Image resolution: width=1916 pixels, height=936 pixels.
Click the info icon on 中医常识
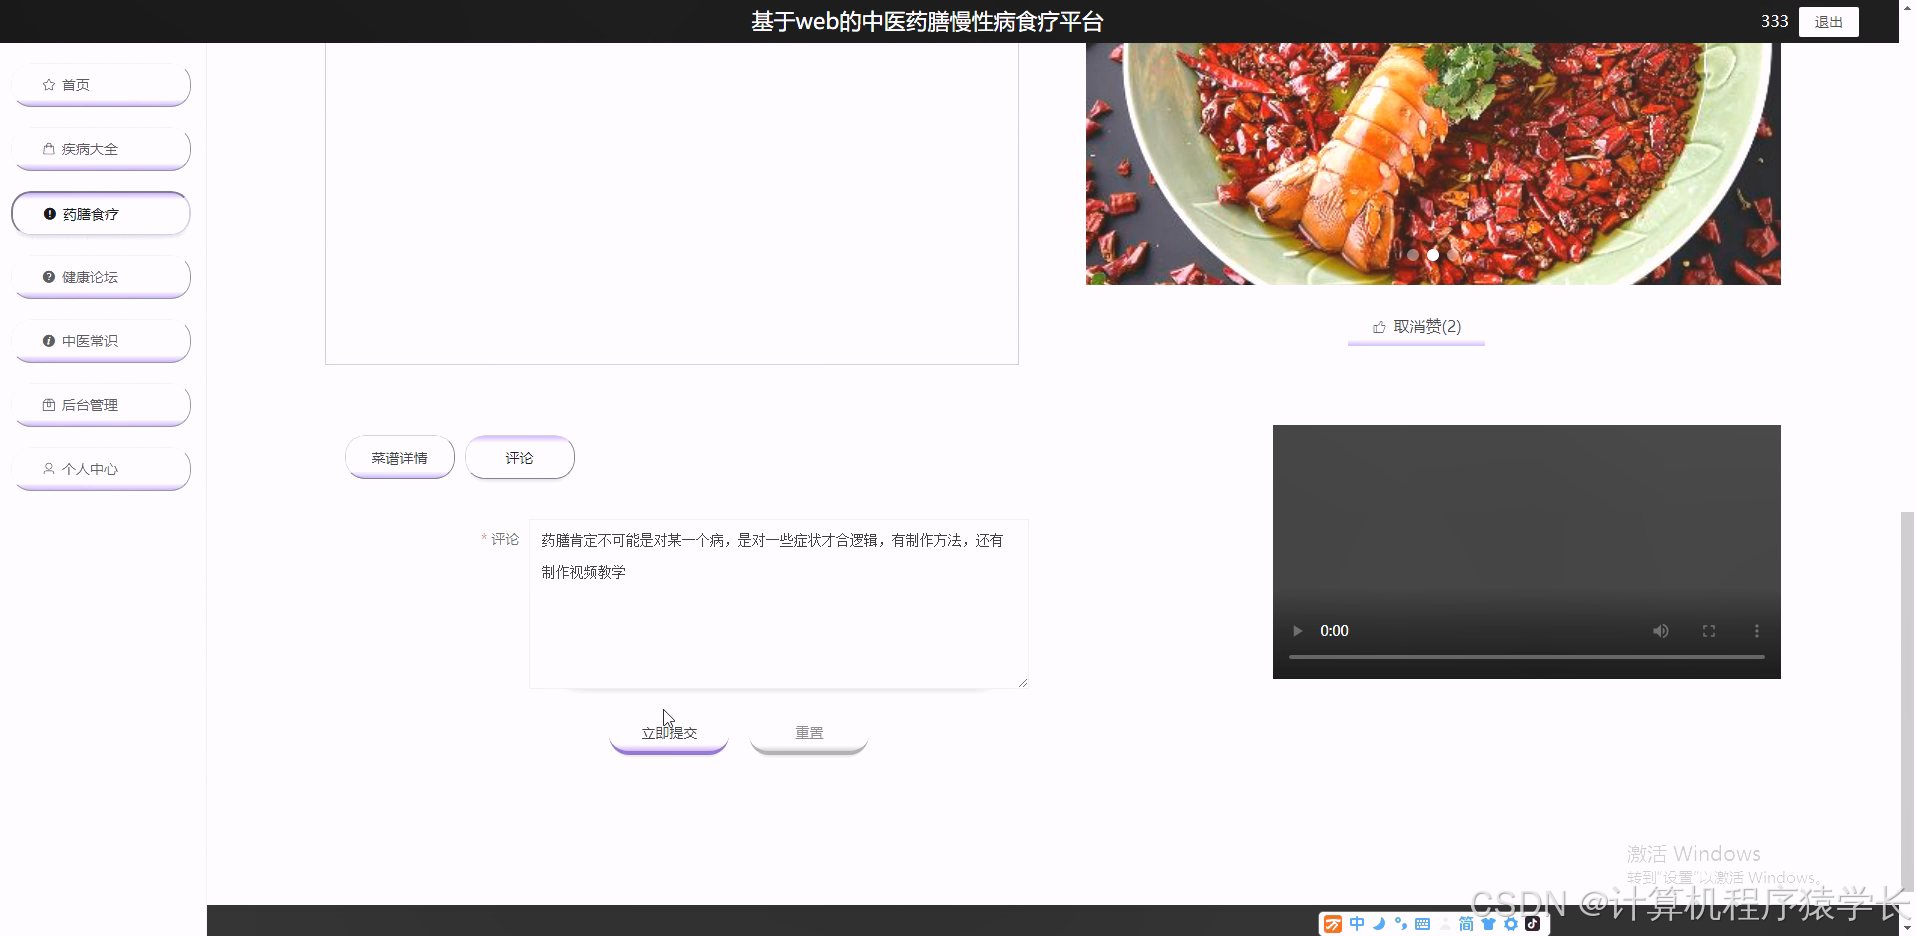pyautogui.click(x=48, y=340)
